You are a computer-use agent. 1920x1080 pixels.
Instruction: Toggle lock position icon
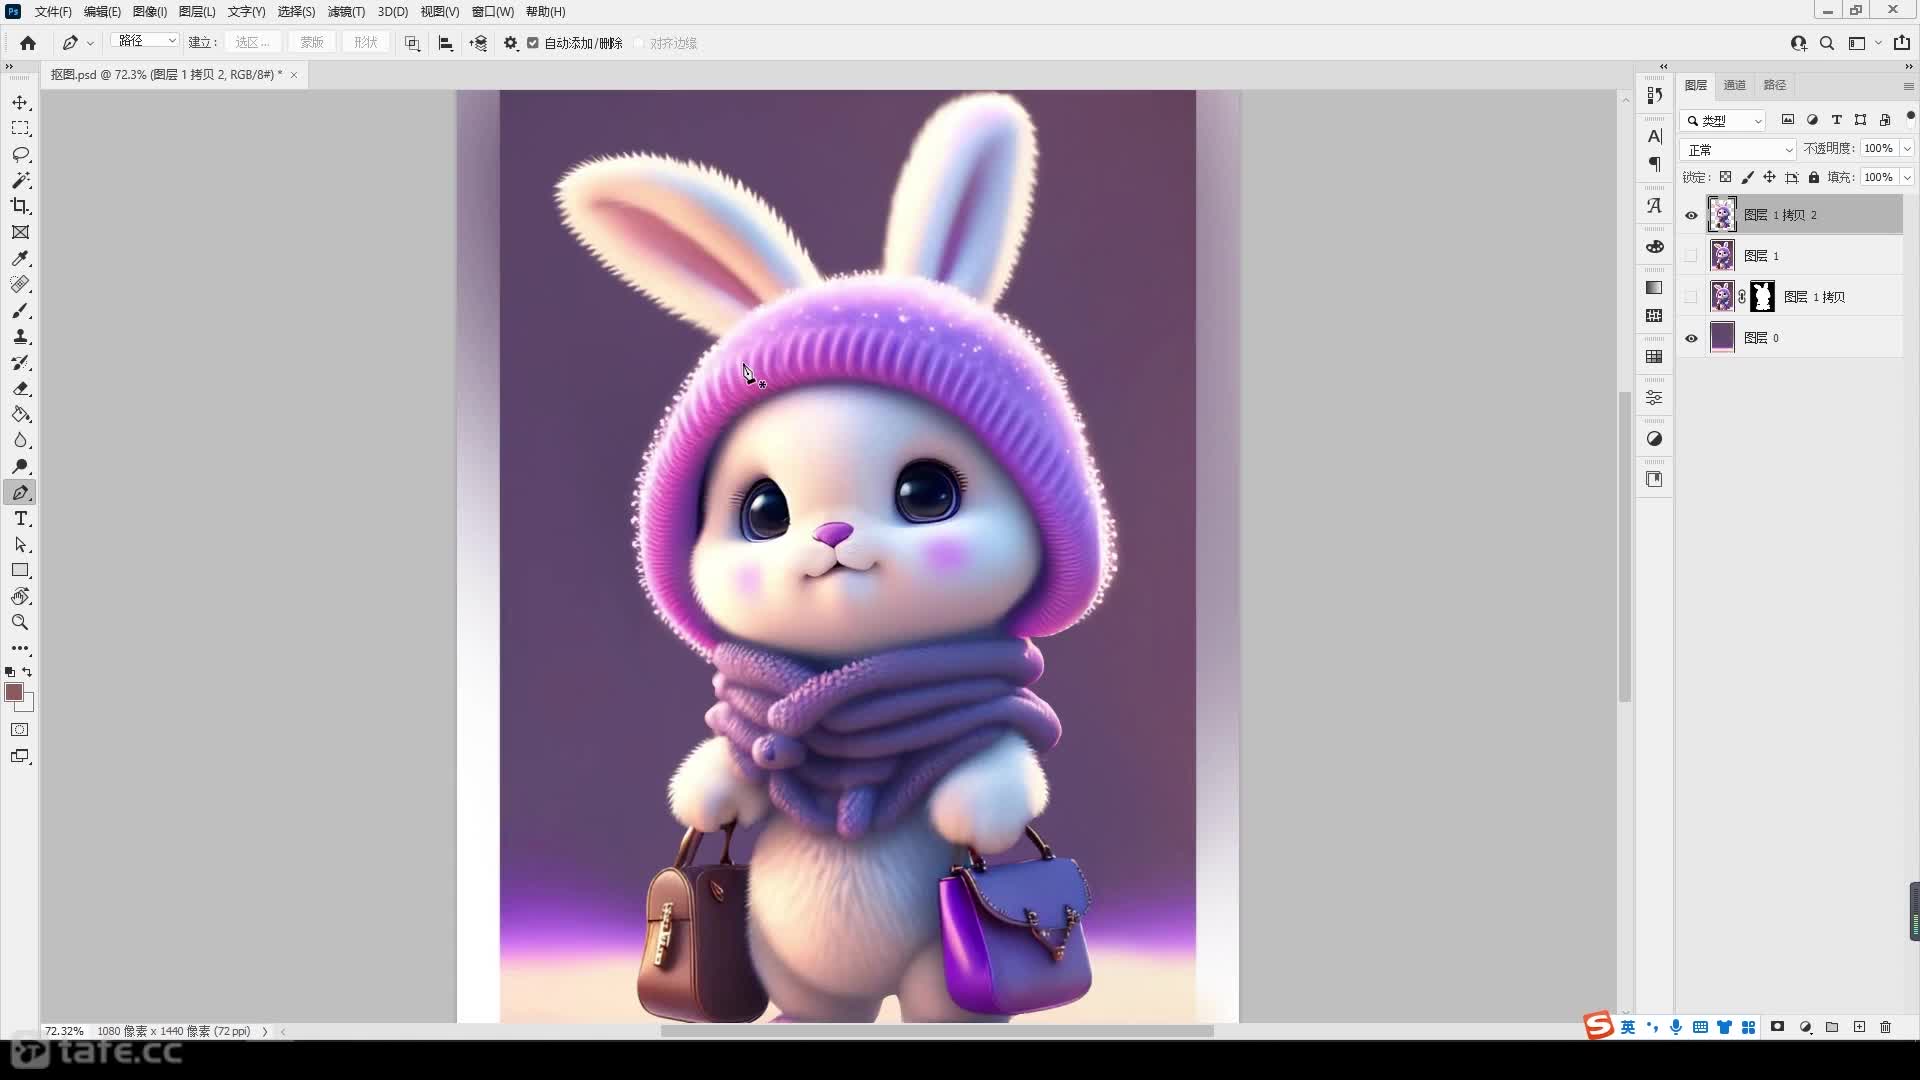(x=1769, y=177)
